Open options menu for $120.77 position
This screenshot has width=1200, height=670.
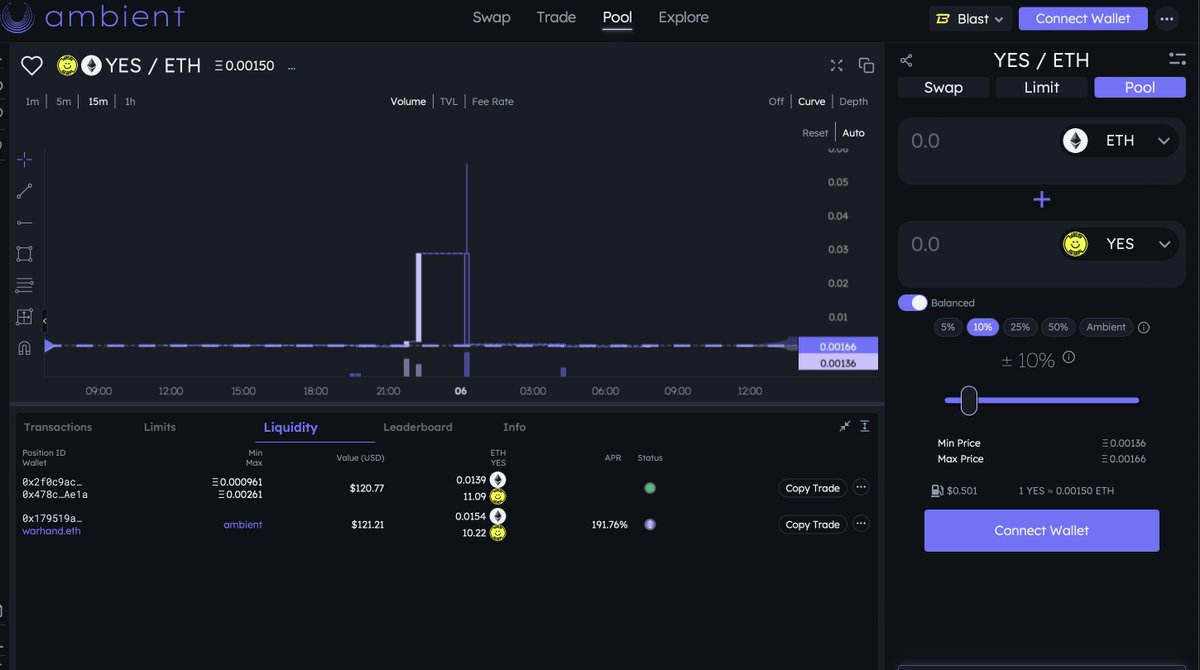click(x=861, y=488)
